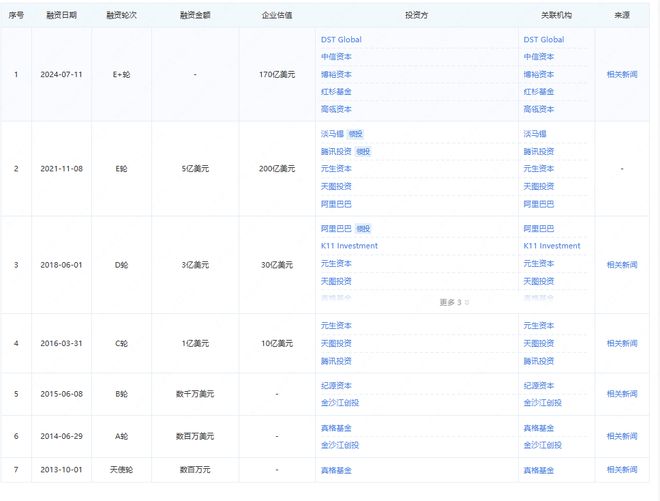This screenshot has height=501, width=660.
Task: Click the 领投 tag next to 淡马锡
Action: pyautogui.click(x=355, y=134)
